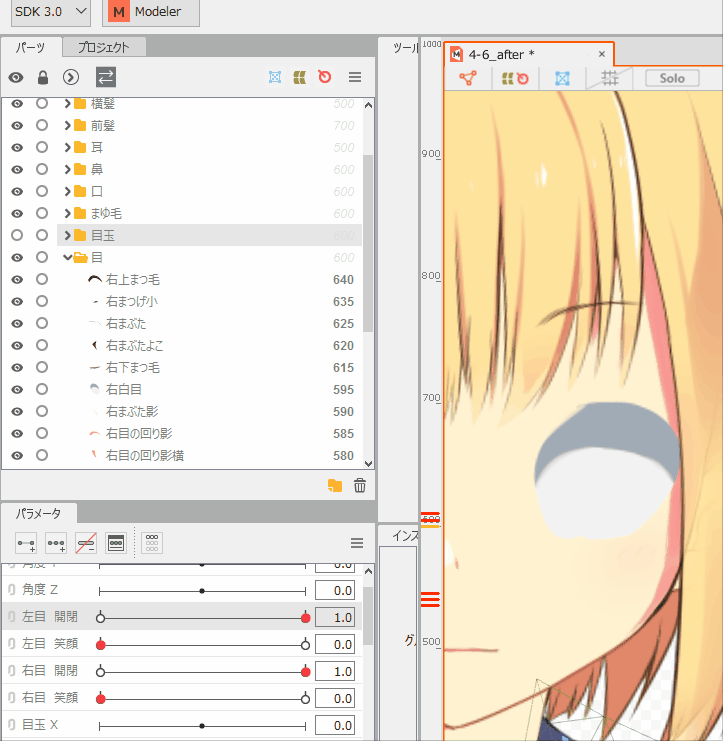Click the M Modeler mode button
This screenshot has height=741, width=723.
[151, 11]
